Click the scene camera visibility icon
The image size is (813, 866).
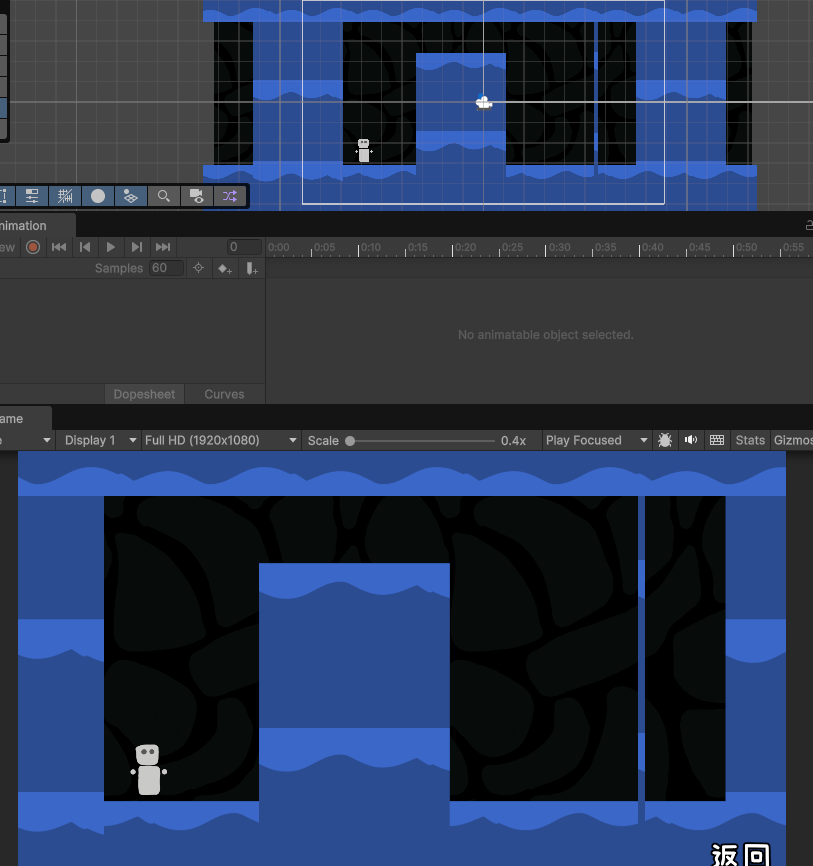tap(197, 196)
